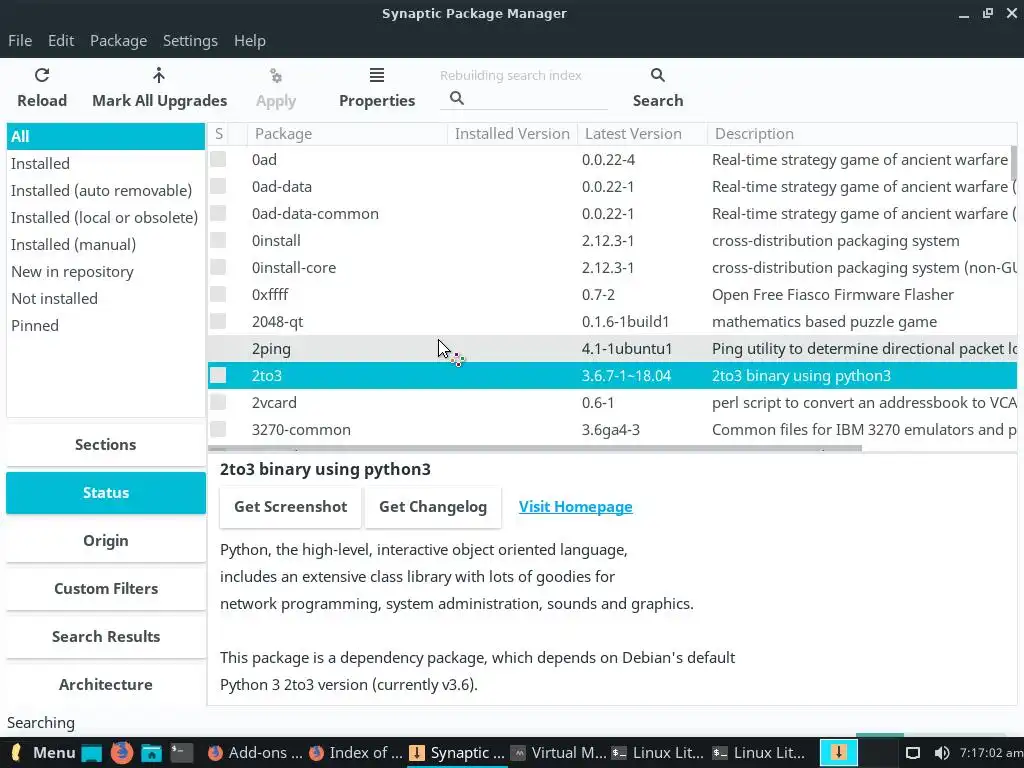The image size is (1024, 768).
Task: Select Installed (auto removable) filter
Action: (106, 191)
